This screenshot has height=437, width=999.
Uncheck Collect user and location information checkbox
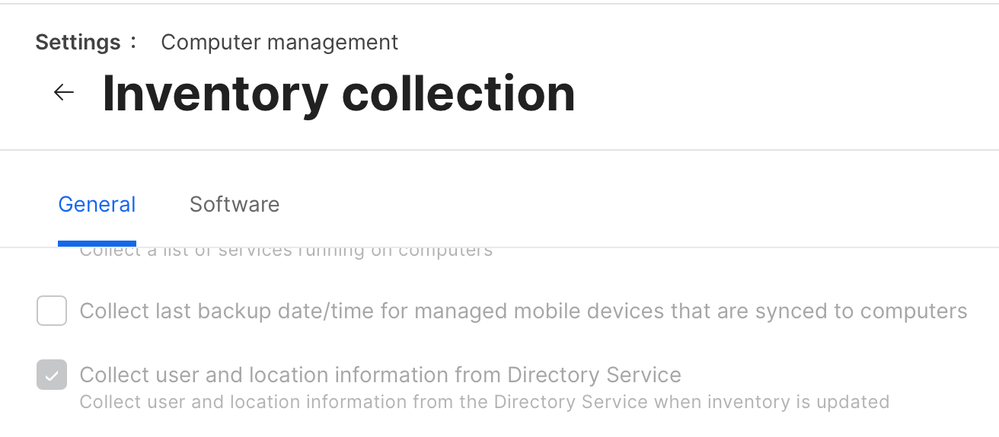pyautogui.click(x=52, y=375)
